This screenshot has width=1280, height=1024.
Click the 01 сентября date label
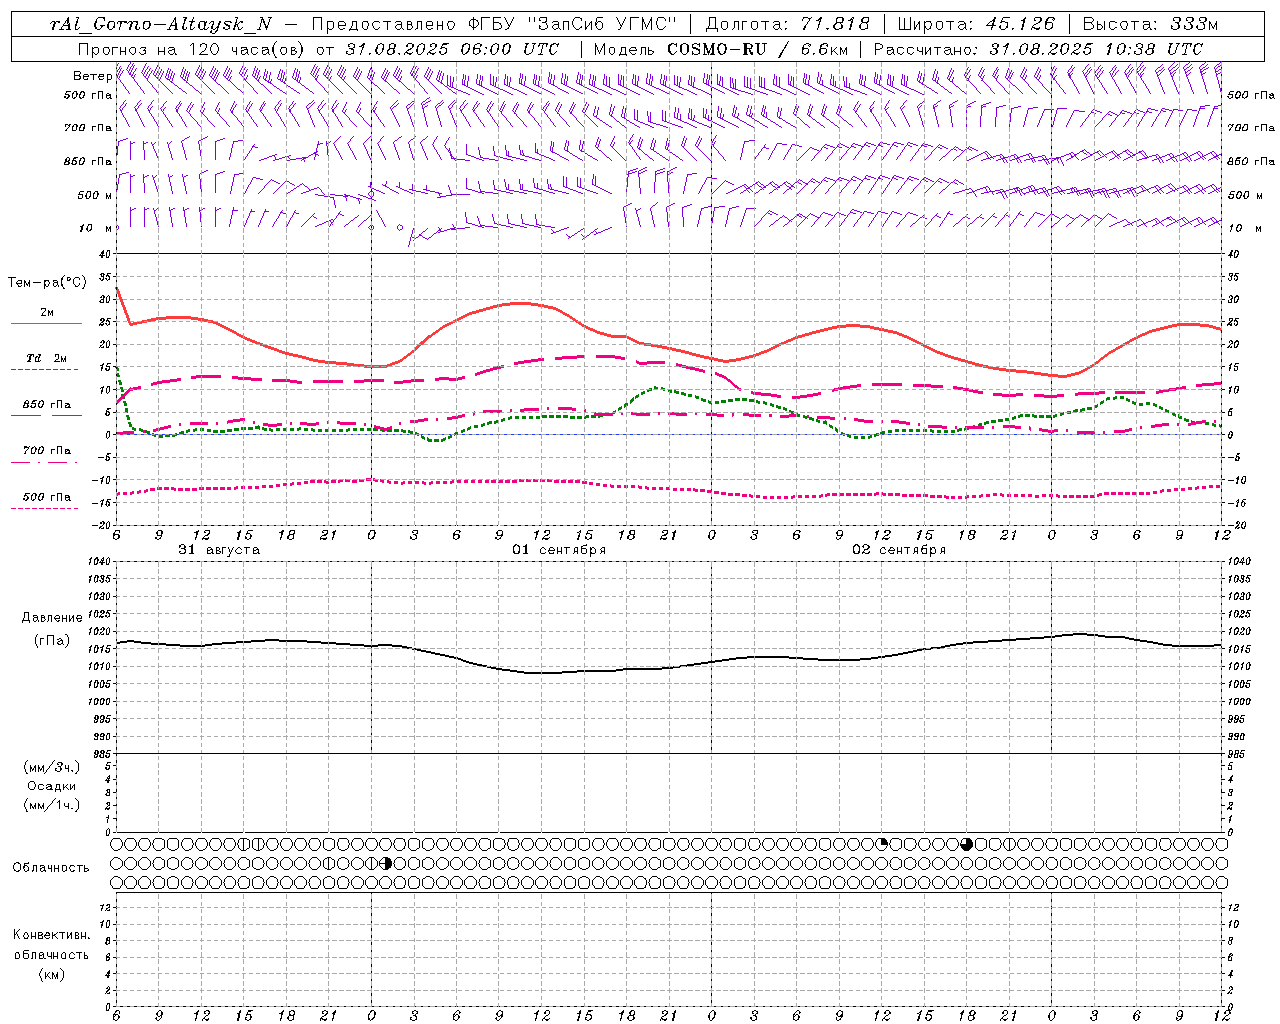[559, 550]
